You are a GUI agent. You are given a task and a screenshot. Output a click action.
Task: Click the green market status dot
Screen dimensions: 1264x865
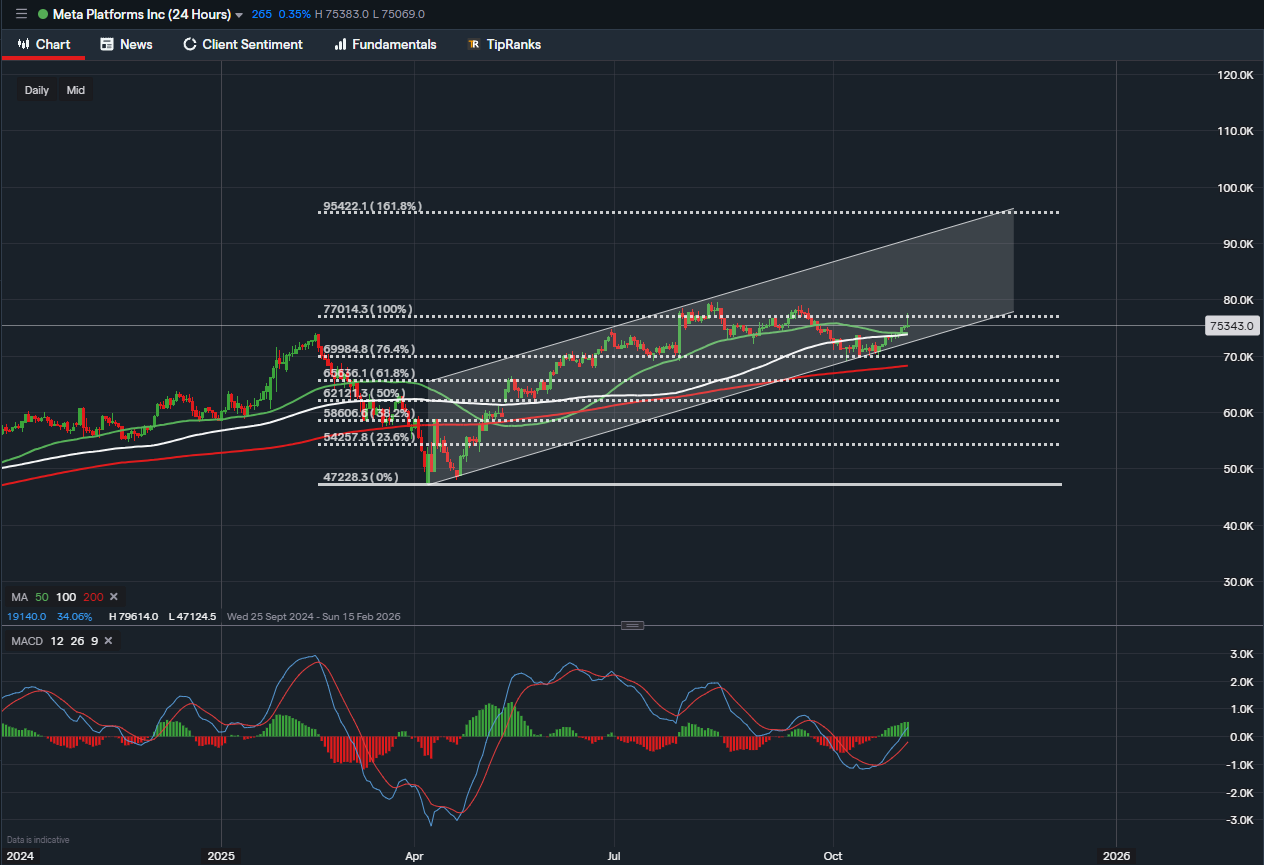pos(43,14)
